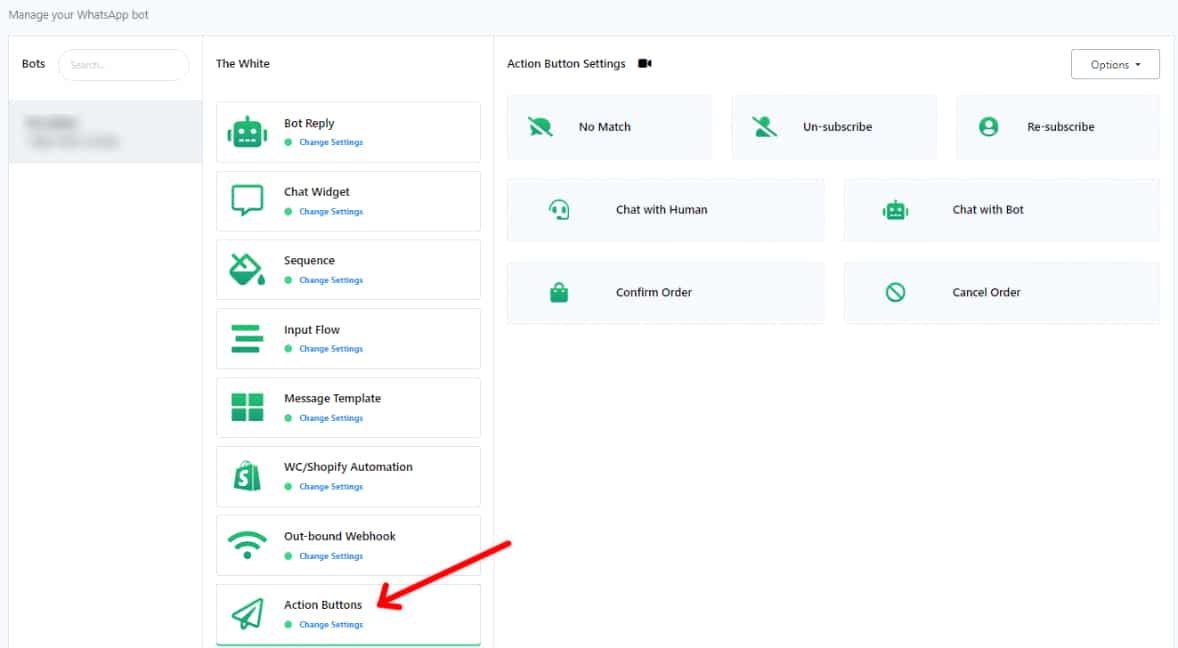Select the Re-subscribe action button
The width and height of the screenshot is (1178, 648).
1057,127
